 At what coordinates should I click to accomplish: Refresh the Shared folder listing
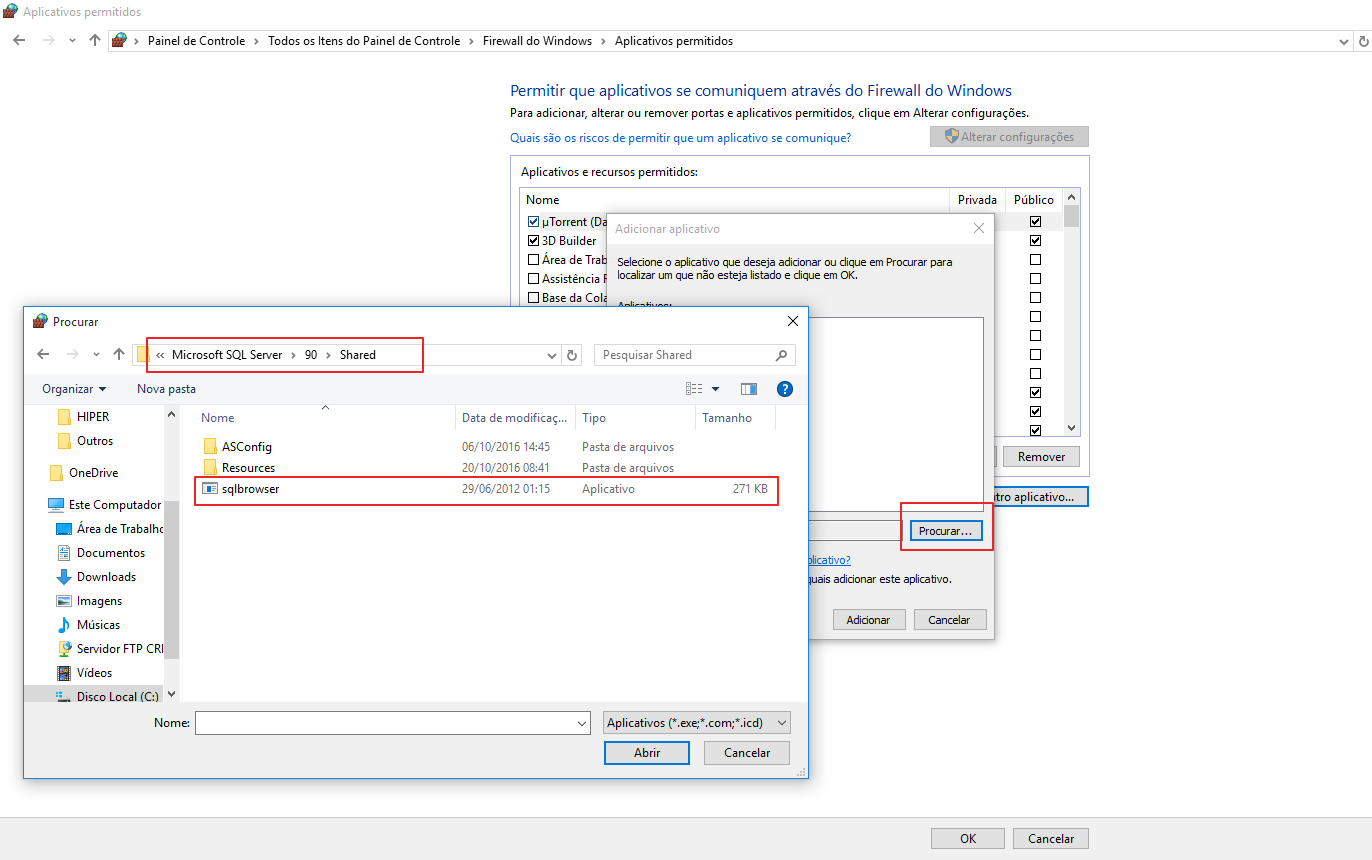[572, 355]
